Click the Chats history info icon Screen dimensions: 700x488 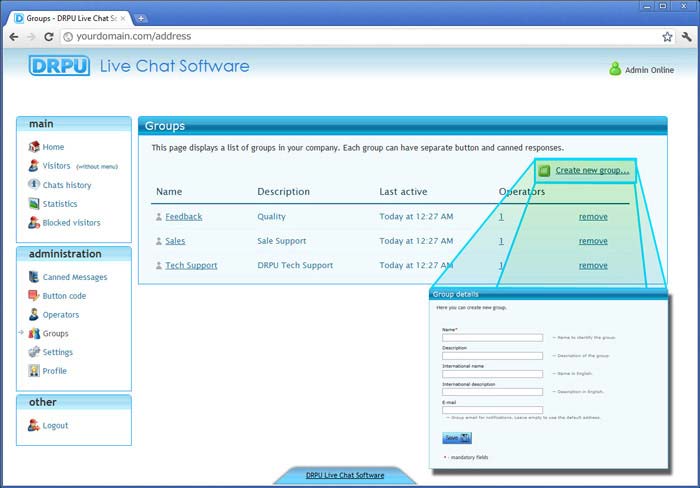coord(34,184)
